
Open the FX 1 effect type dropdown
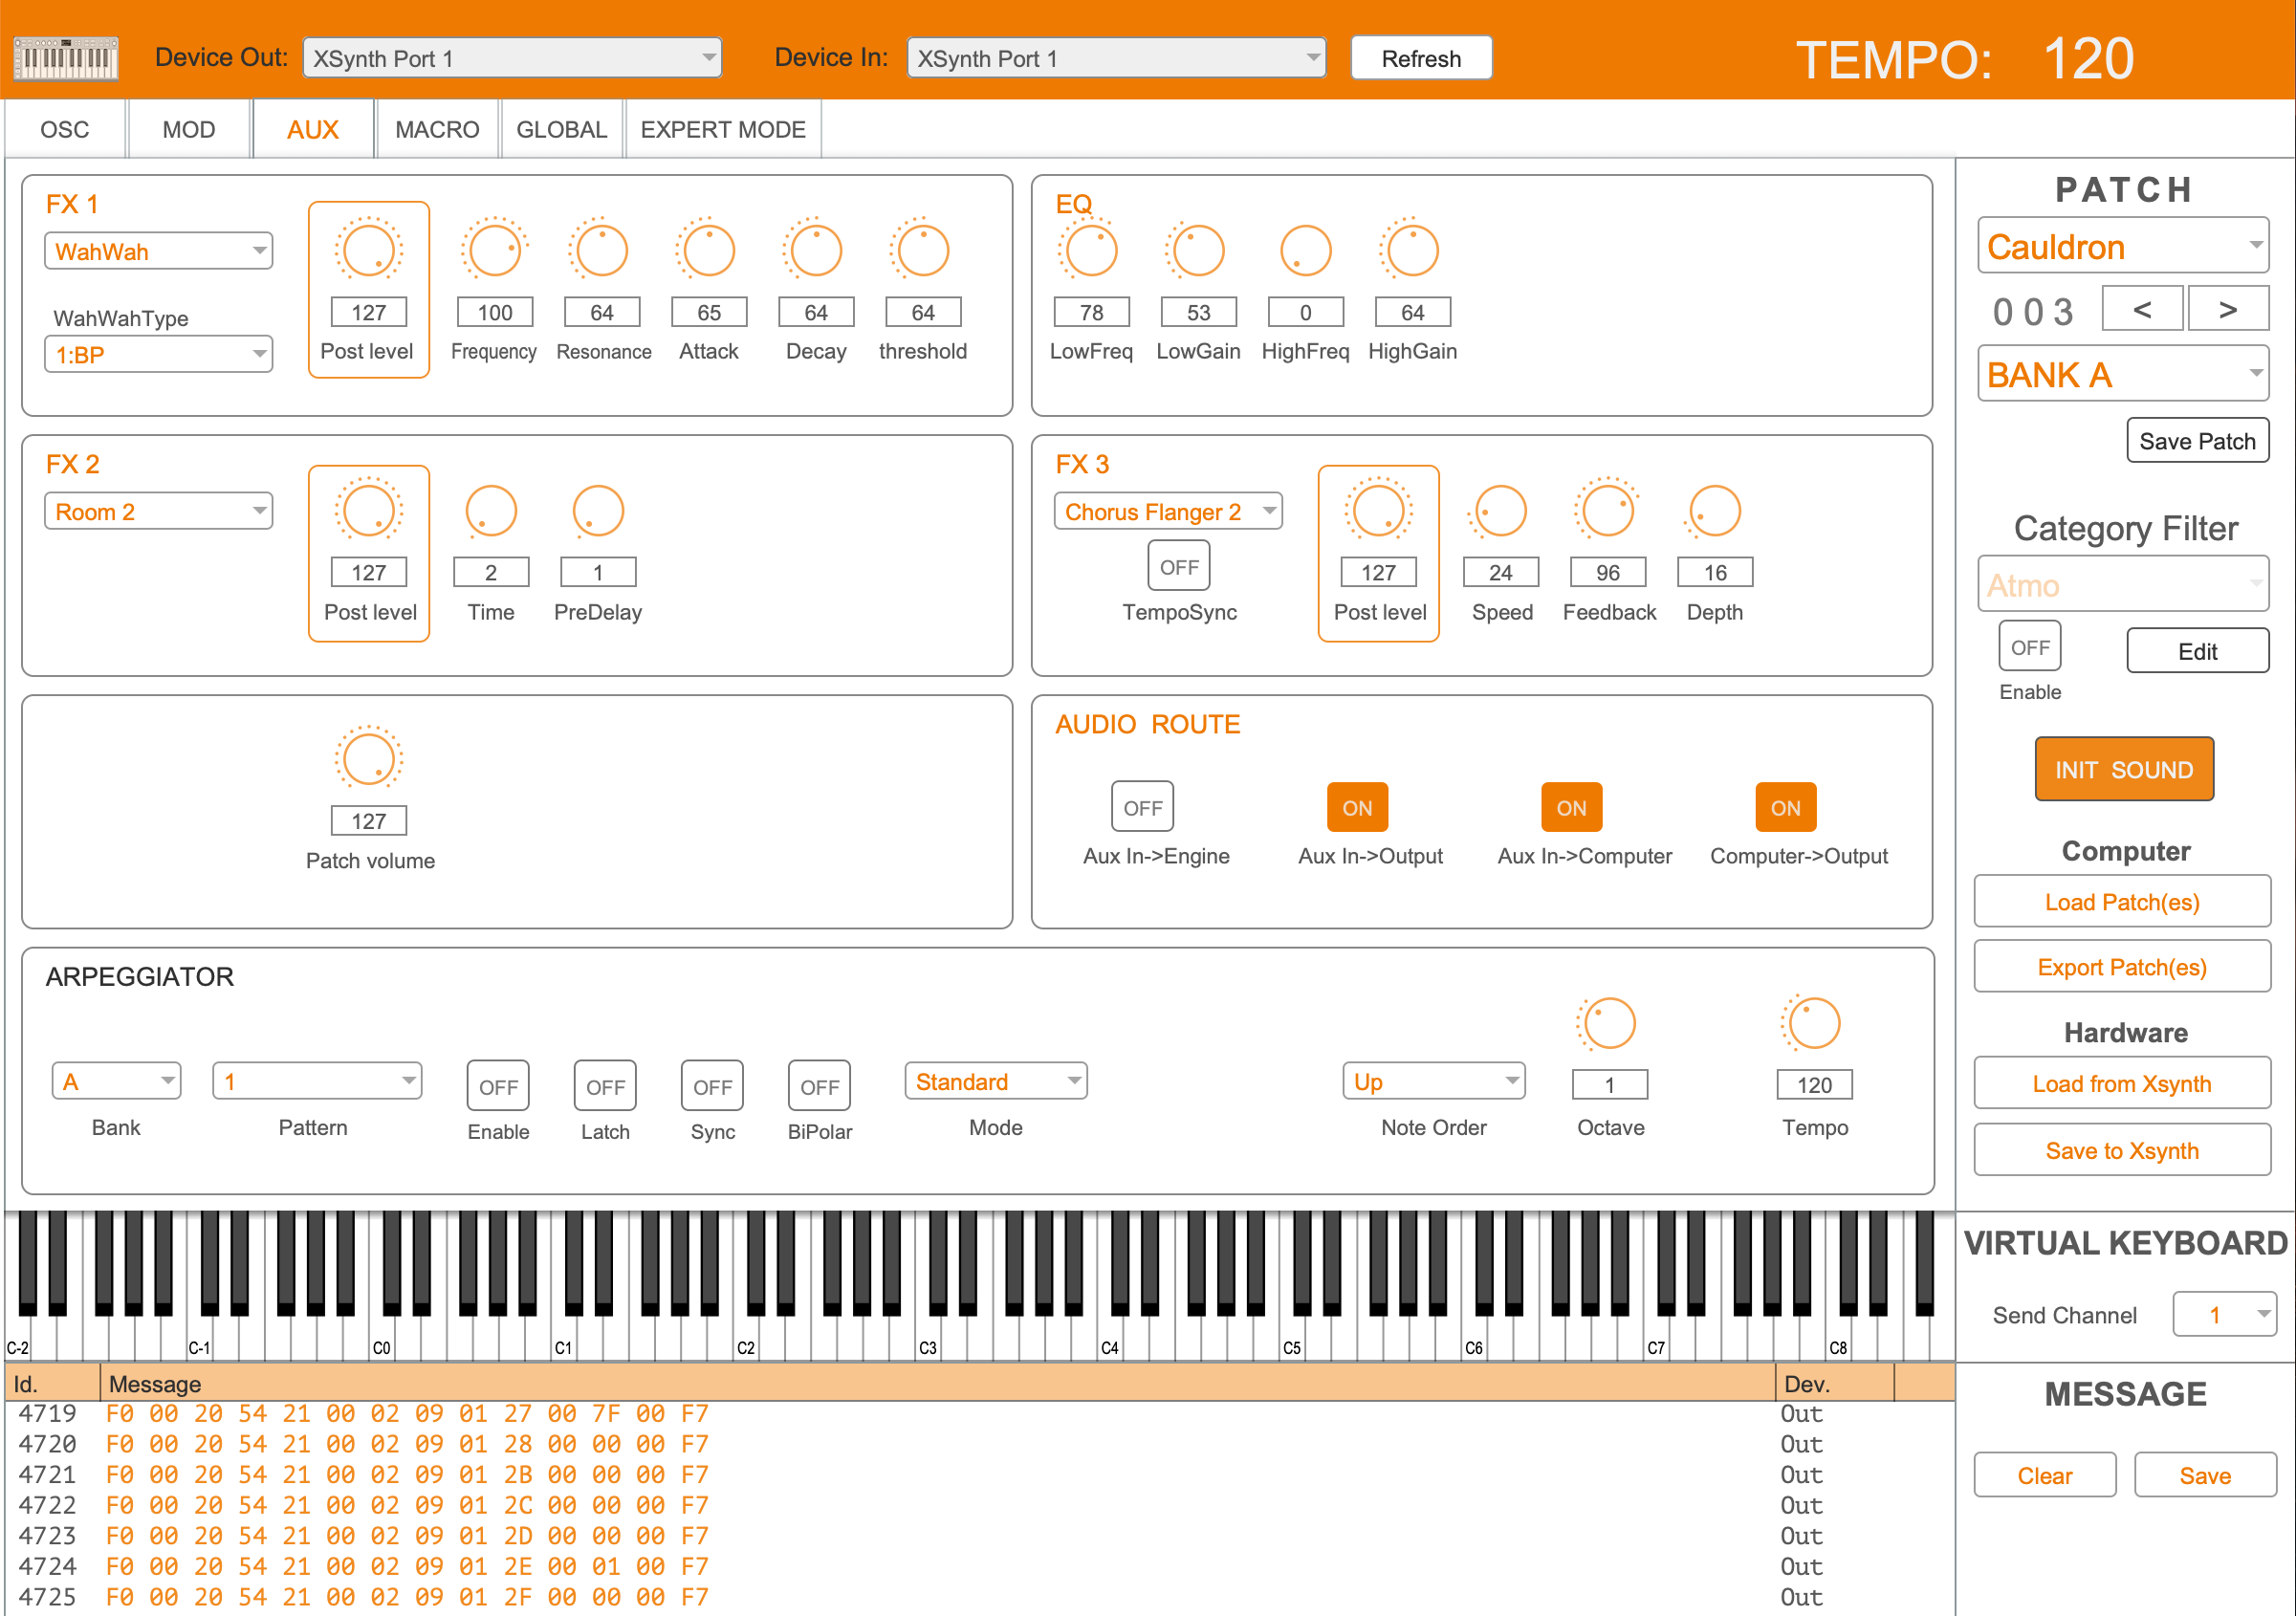(158, 250)
